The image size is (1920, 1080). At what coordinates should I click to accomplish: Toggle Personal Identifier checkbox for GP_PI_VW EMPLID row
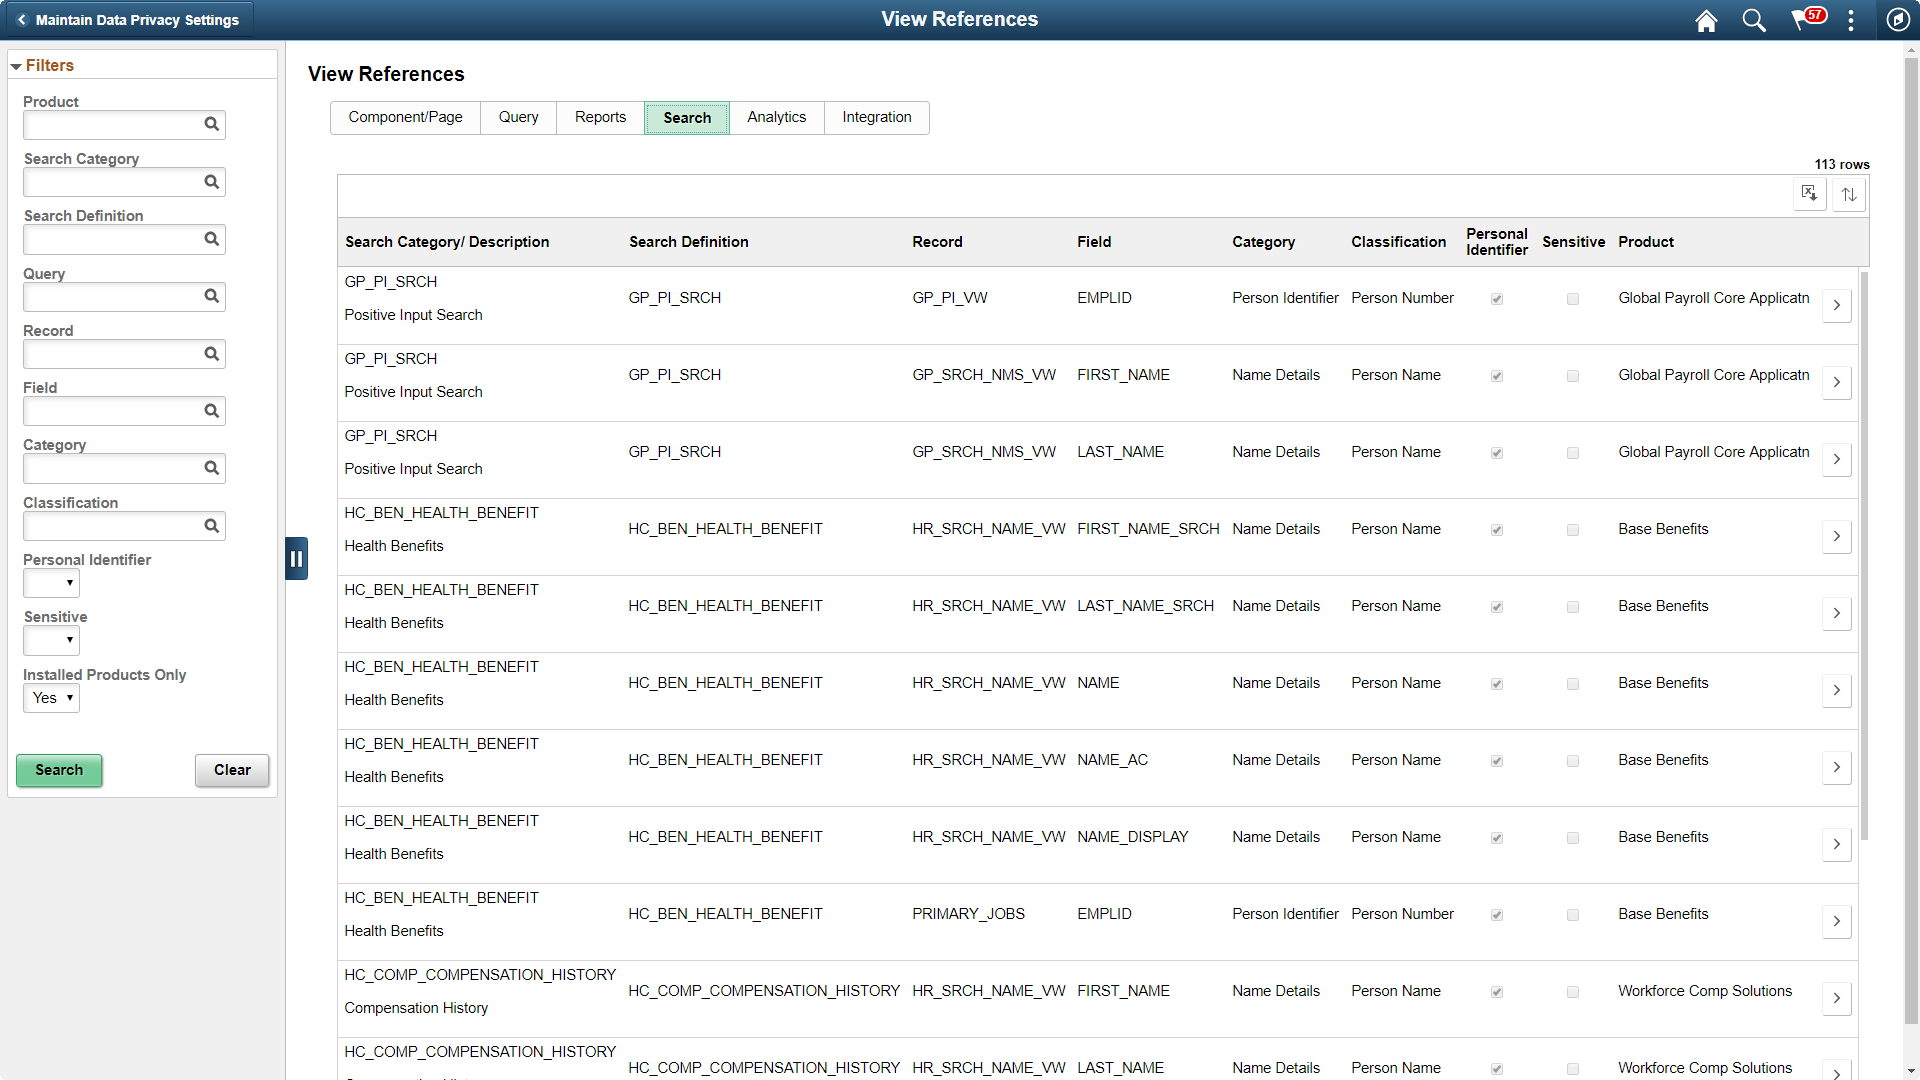(1496, 298)
